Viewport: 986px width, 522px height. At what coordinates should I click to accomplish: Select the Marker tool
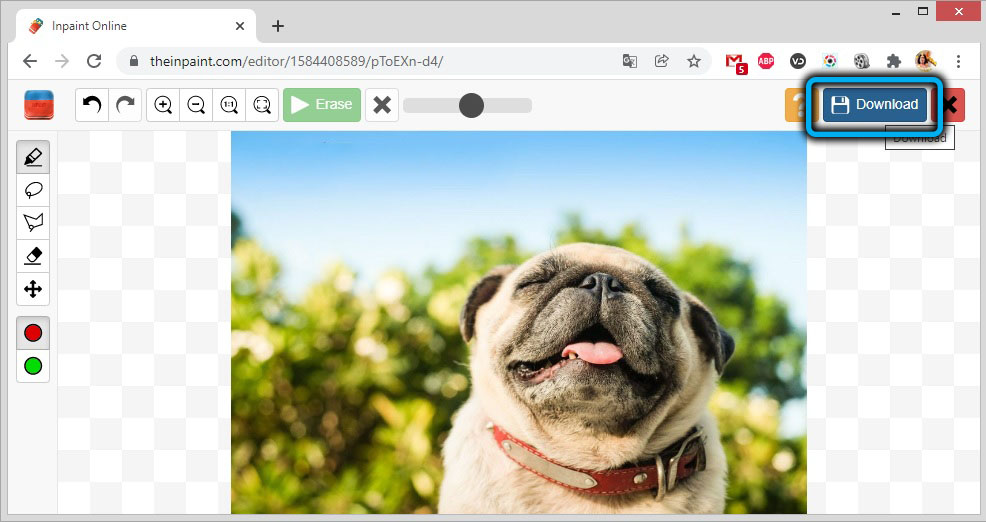(x=33, y=157)
